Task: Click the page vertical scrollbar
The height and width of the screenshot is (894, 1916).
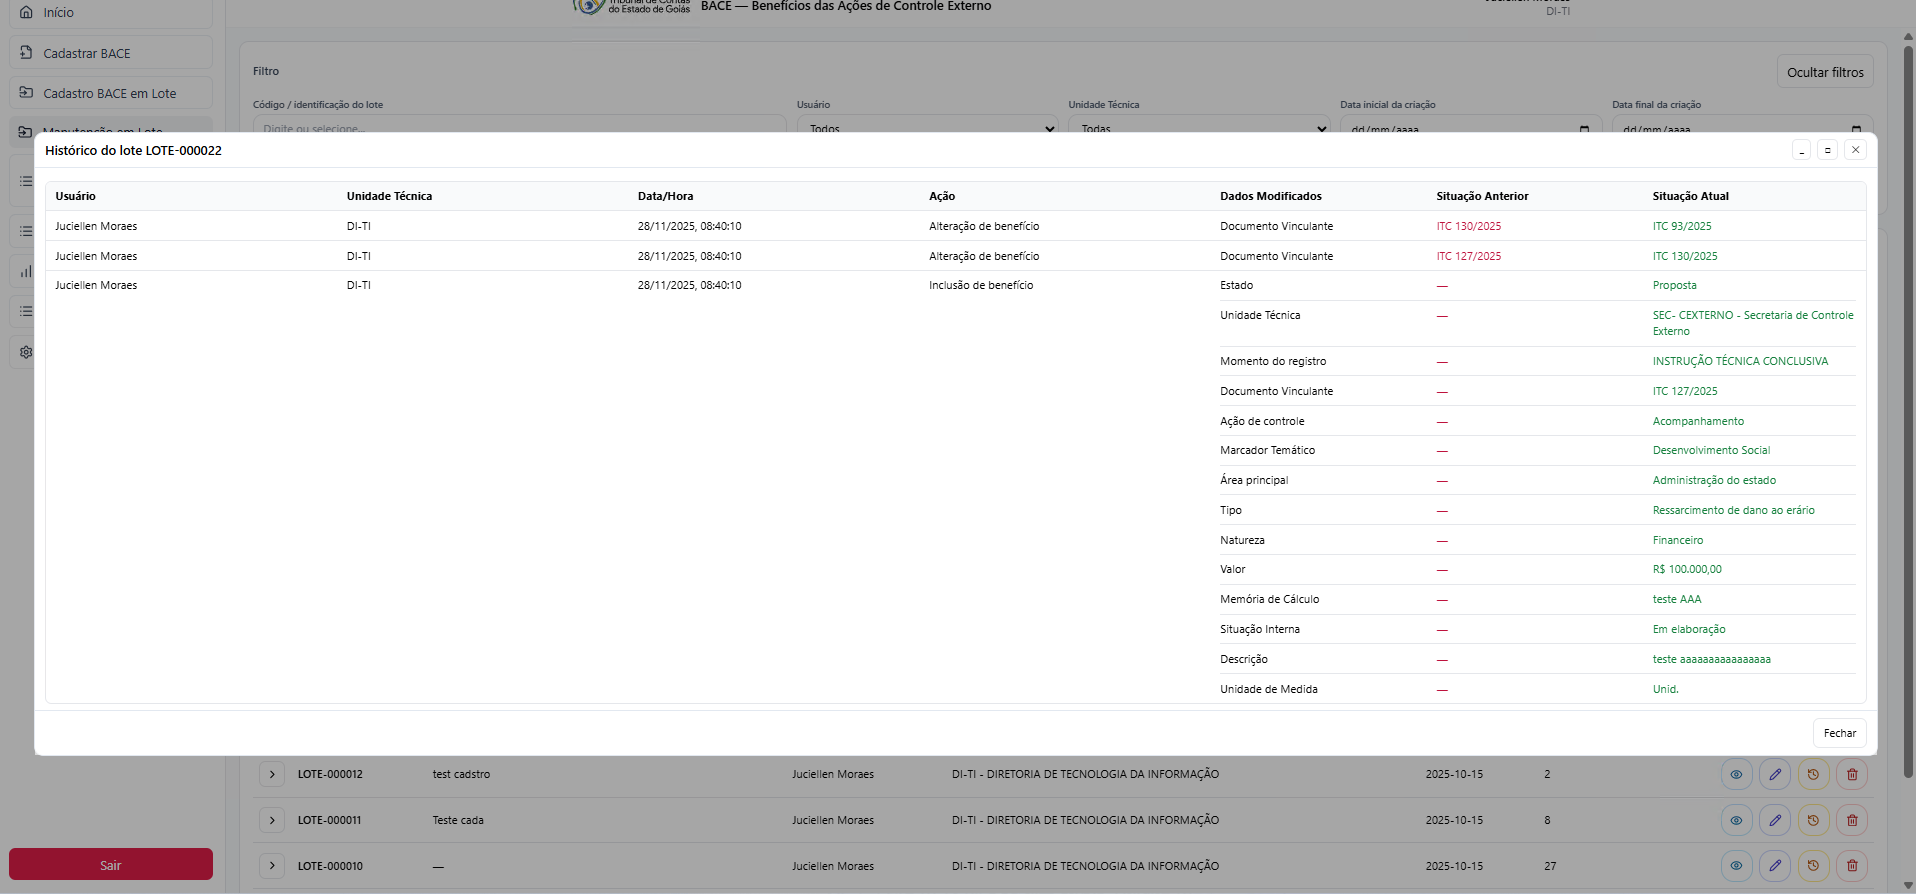Action: pyautogui.click(x=1908, y=400)
